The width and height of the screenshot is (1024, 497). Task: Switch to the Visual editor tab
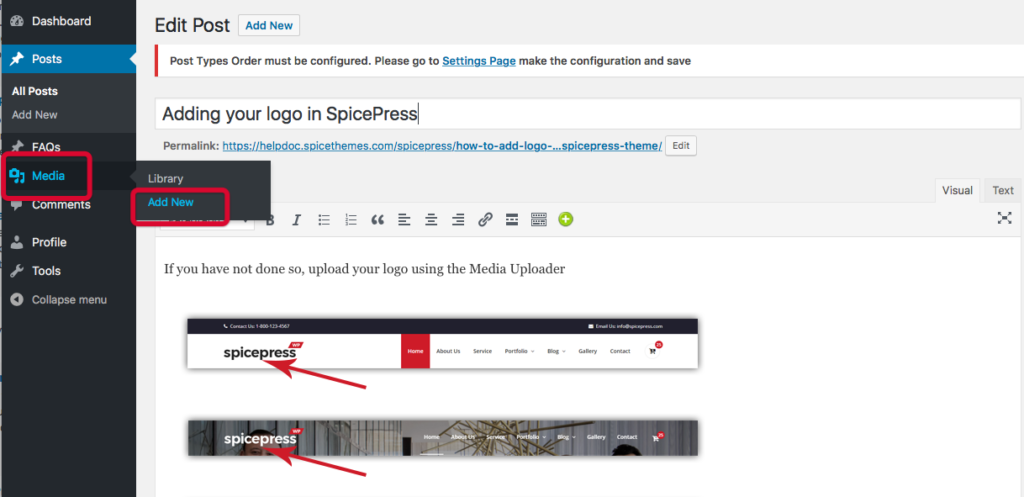957,191
